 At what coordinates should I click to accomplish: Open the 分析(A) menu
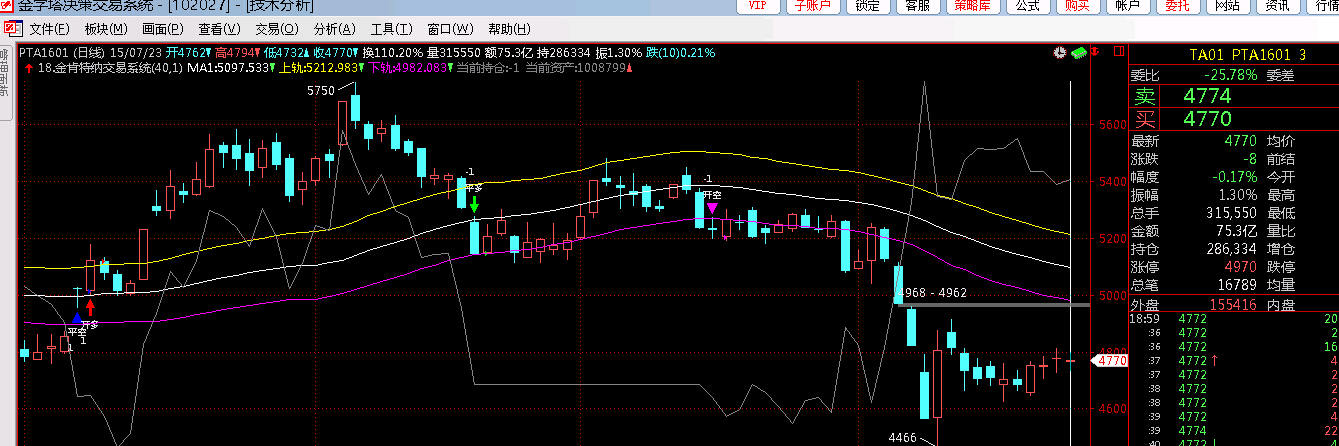[x=334, y=29]
